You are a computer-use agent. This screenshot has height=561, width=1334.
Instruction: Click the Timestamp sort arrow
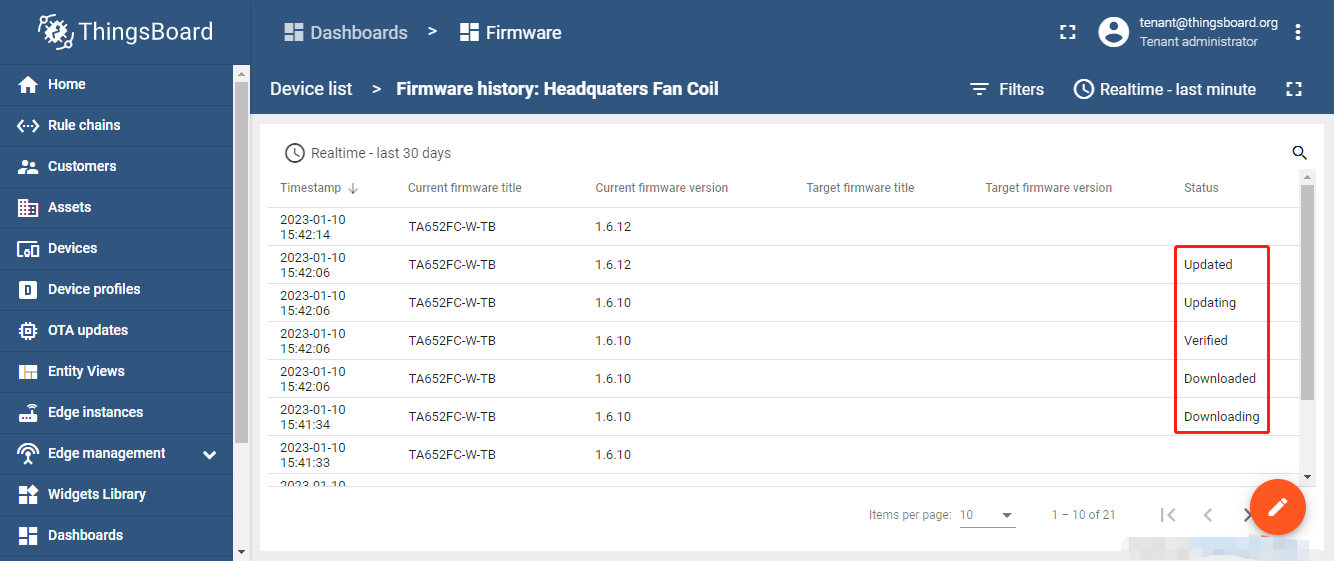pyautogui.click(x=353, y=188)
